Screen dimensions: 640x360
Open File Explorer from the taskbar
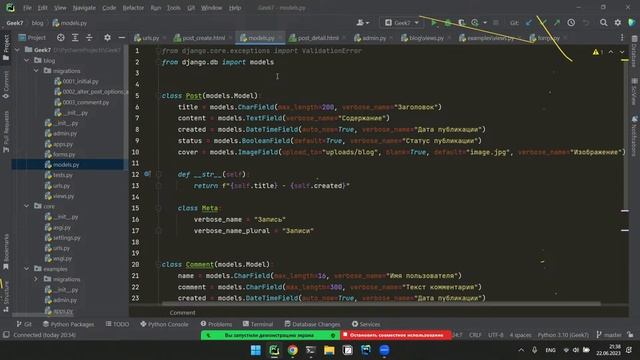[x=329, y=350]
